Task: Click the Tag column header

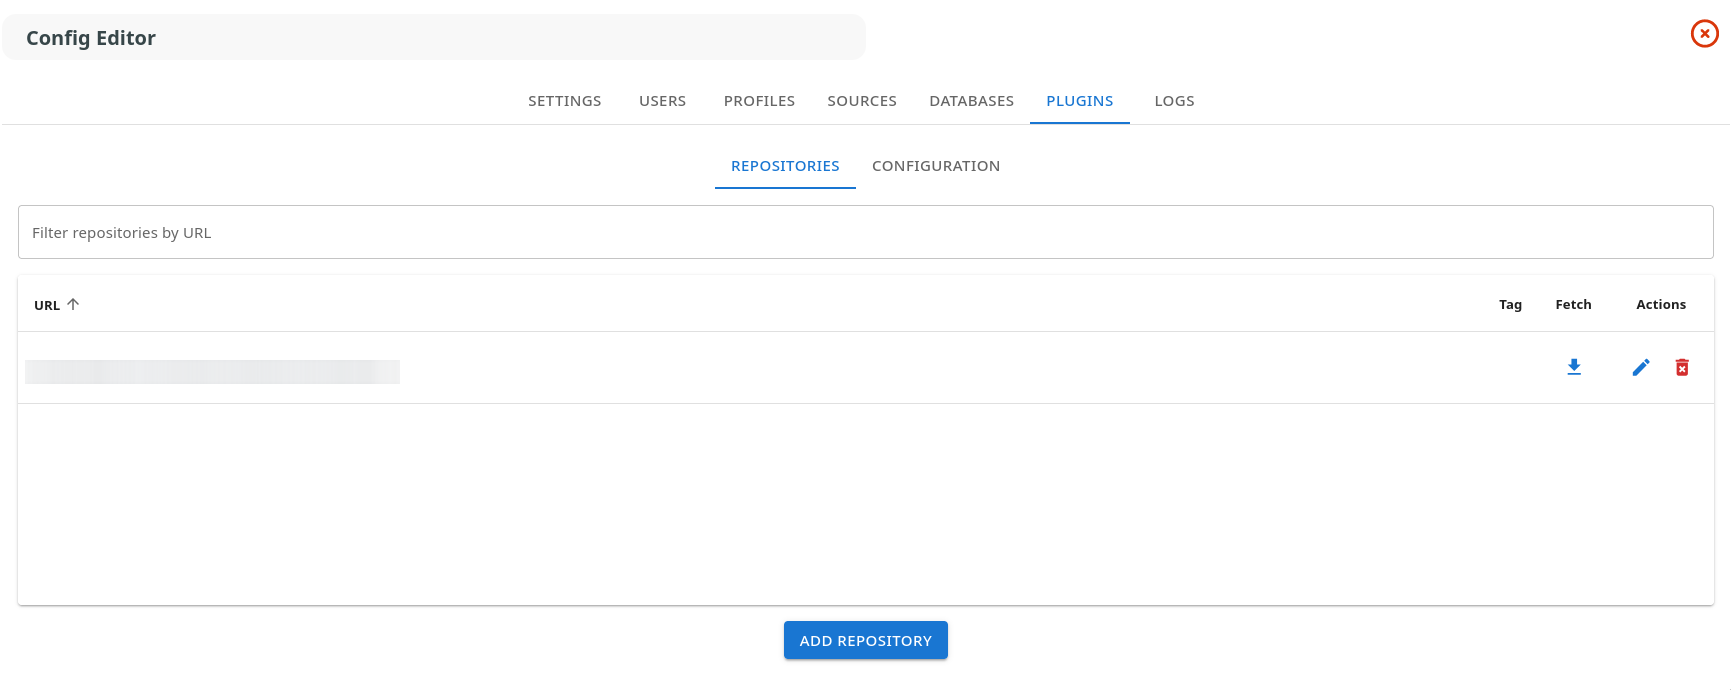Action: click(1510, 304)
